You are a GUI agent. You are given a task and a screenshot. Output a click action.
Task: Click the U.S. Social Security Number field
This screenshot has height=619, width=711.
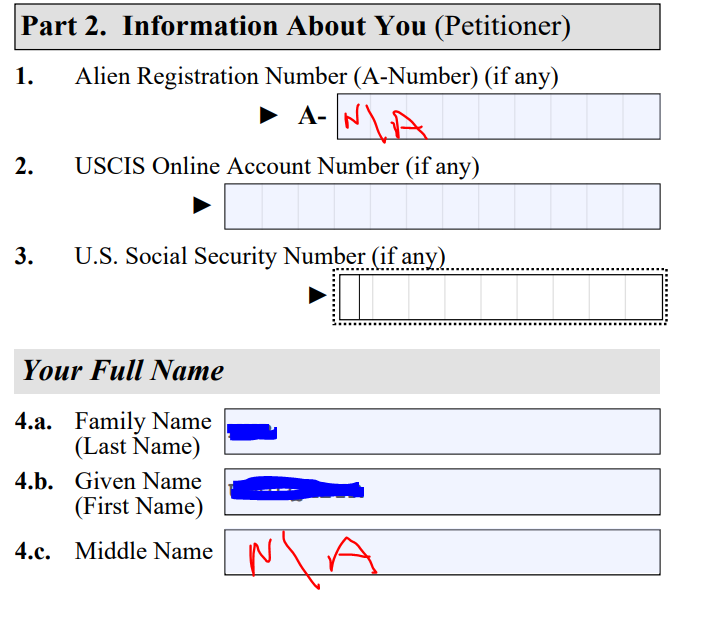(x=501, y=297)
